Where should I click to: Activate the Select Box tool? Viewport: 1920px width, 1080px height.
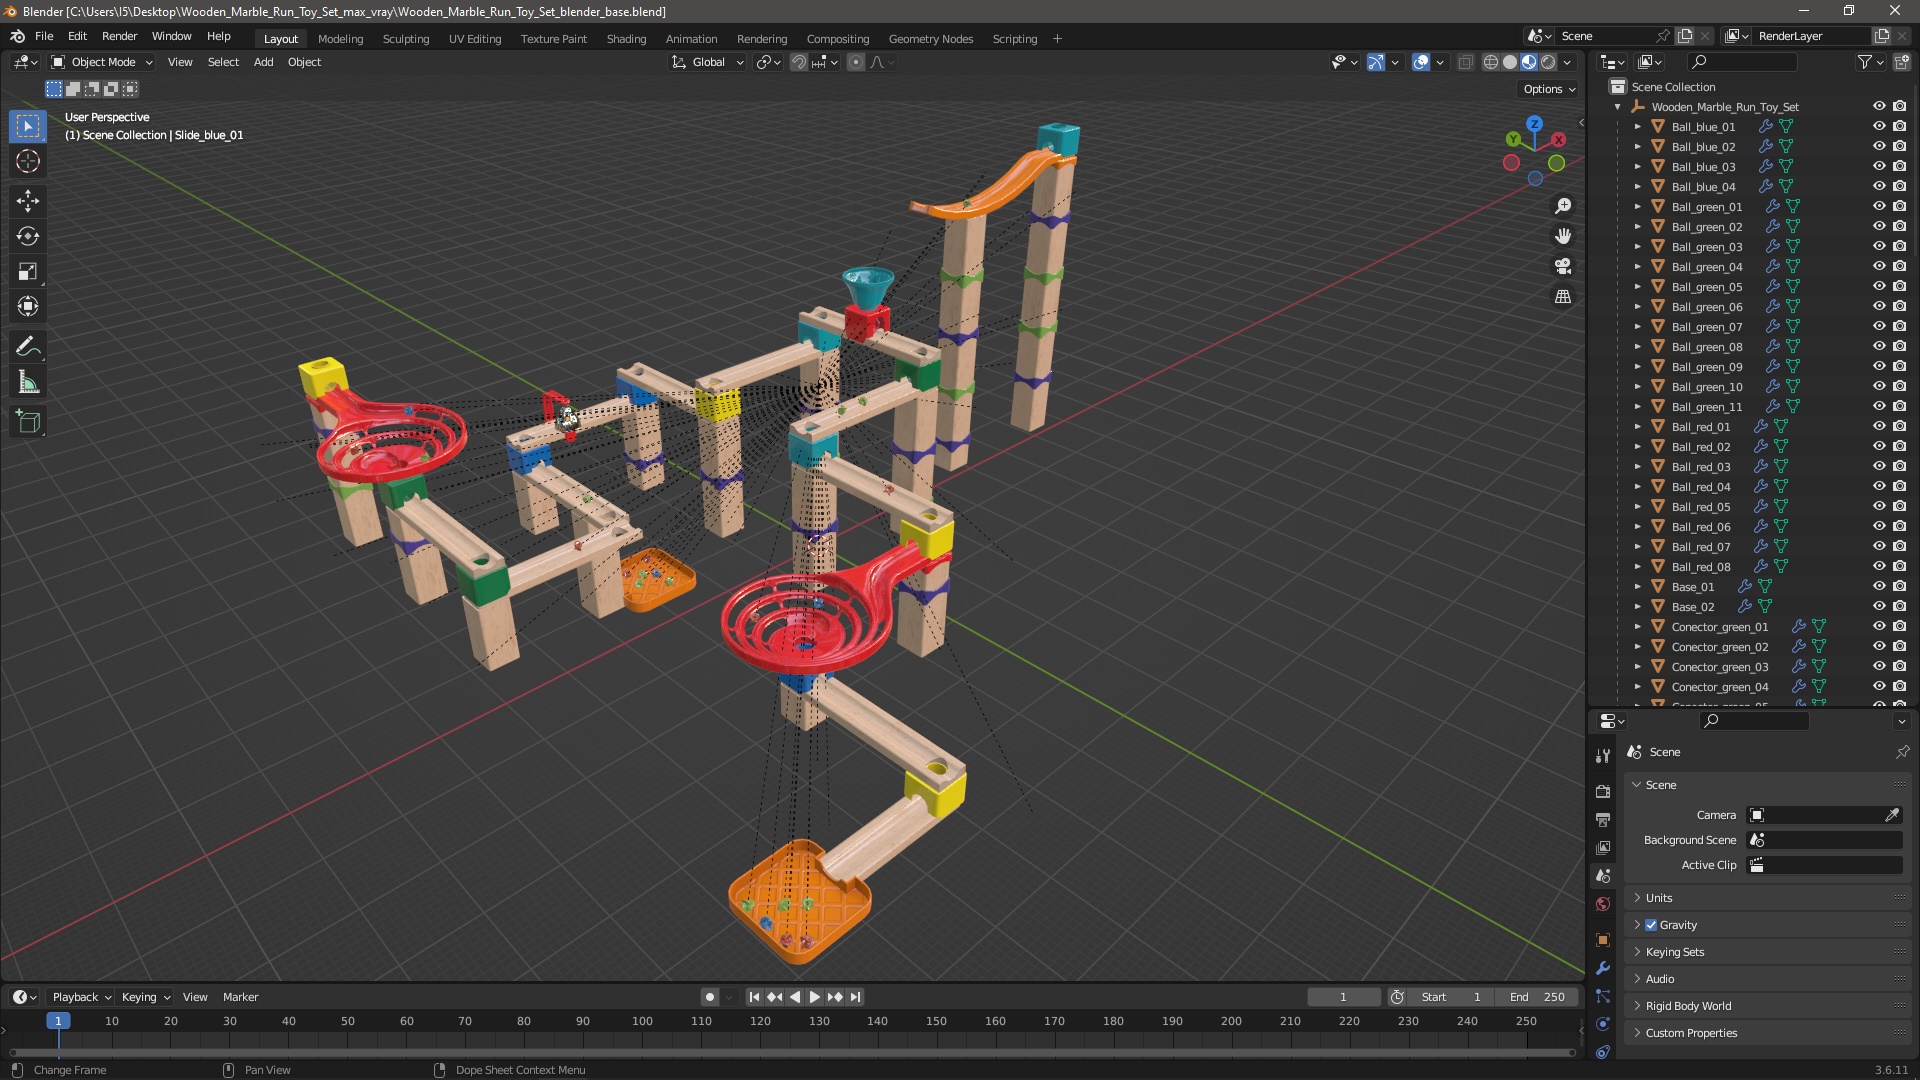pos(28,126)
